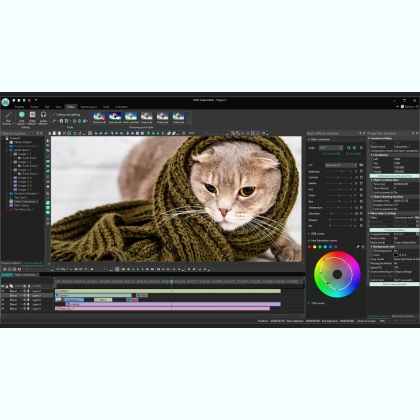Reset the Brightness slider icon

(x=361, y=171)
